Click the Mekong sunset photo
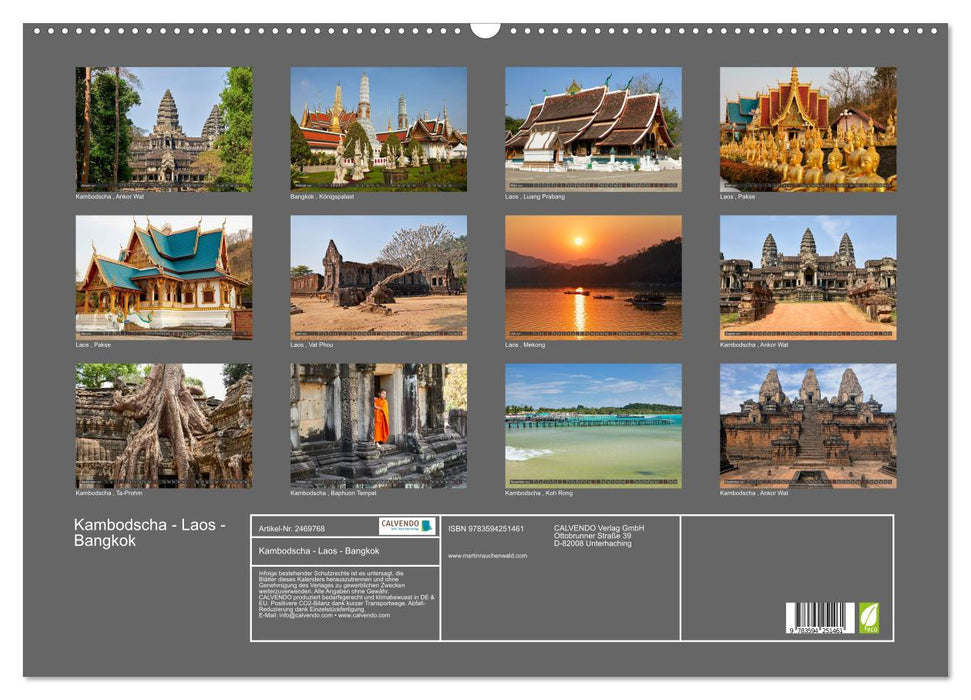971x700 pixels. click(x=593, y=277)
